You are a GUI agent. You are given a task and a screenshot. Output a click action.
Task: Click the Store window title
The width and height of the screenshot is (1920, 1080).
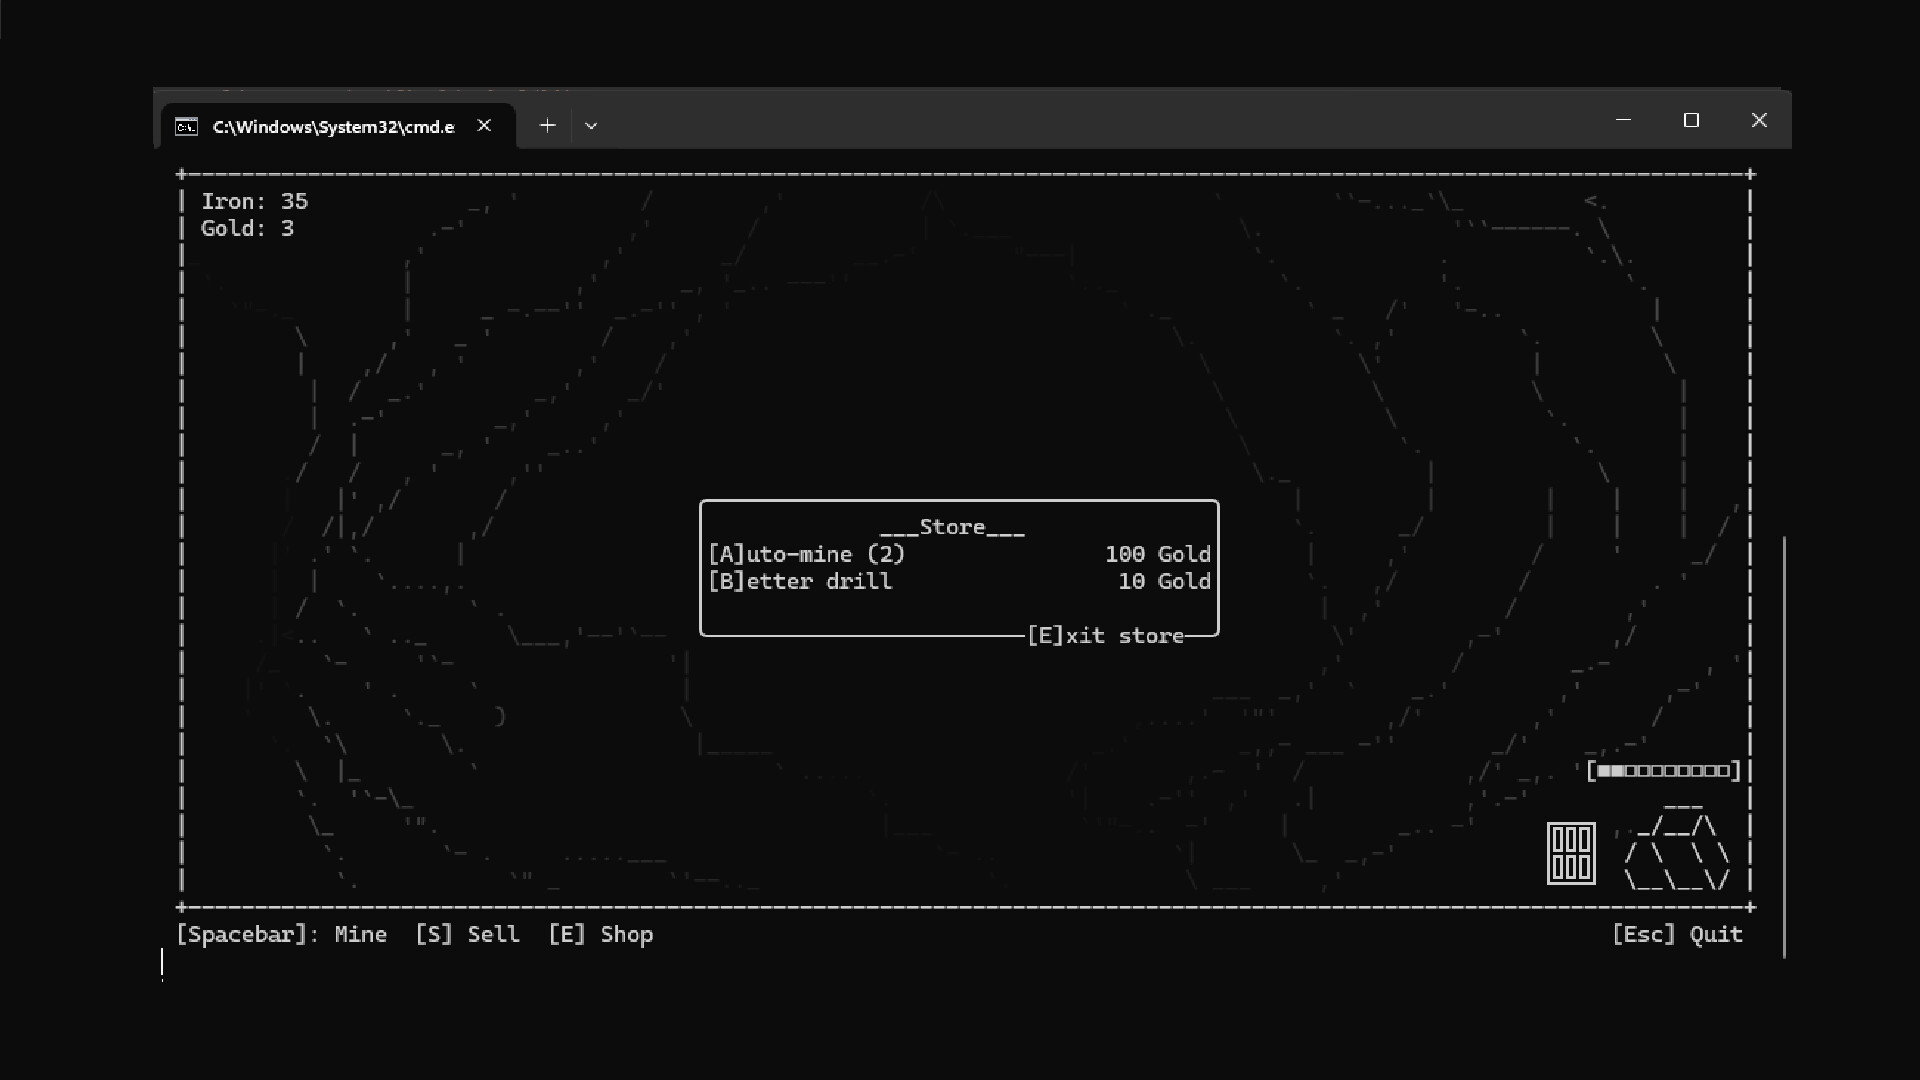953,527
